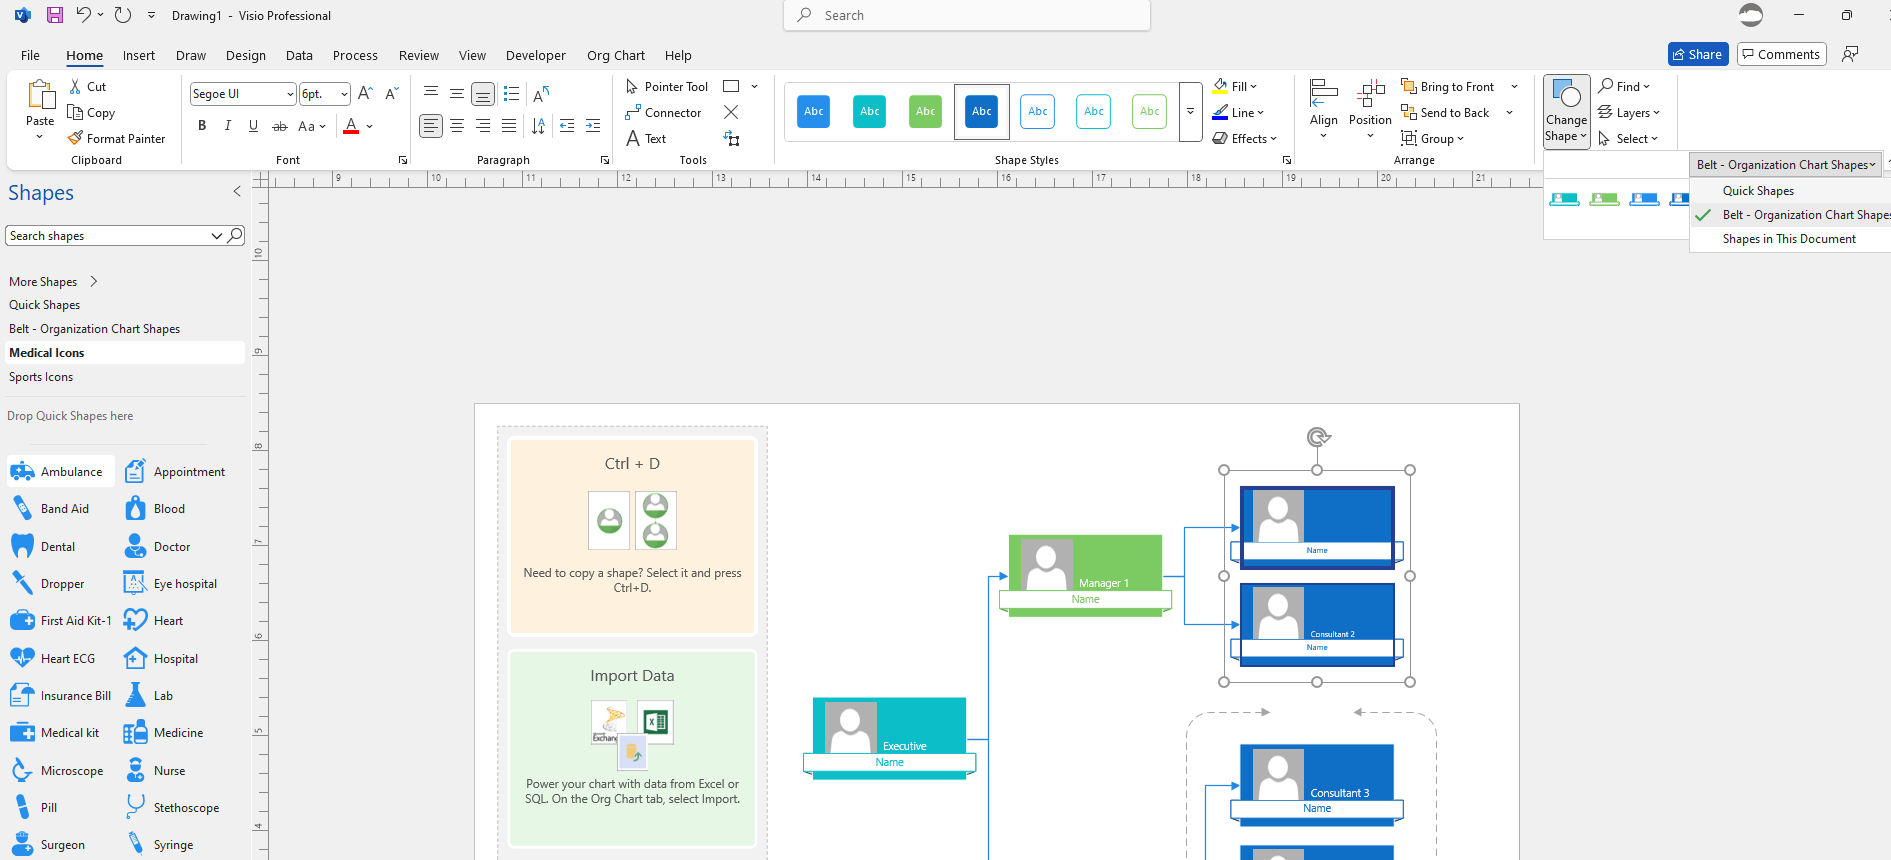Select the Manager 1 org chart shape

pos(1085,576)
